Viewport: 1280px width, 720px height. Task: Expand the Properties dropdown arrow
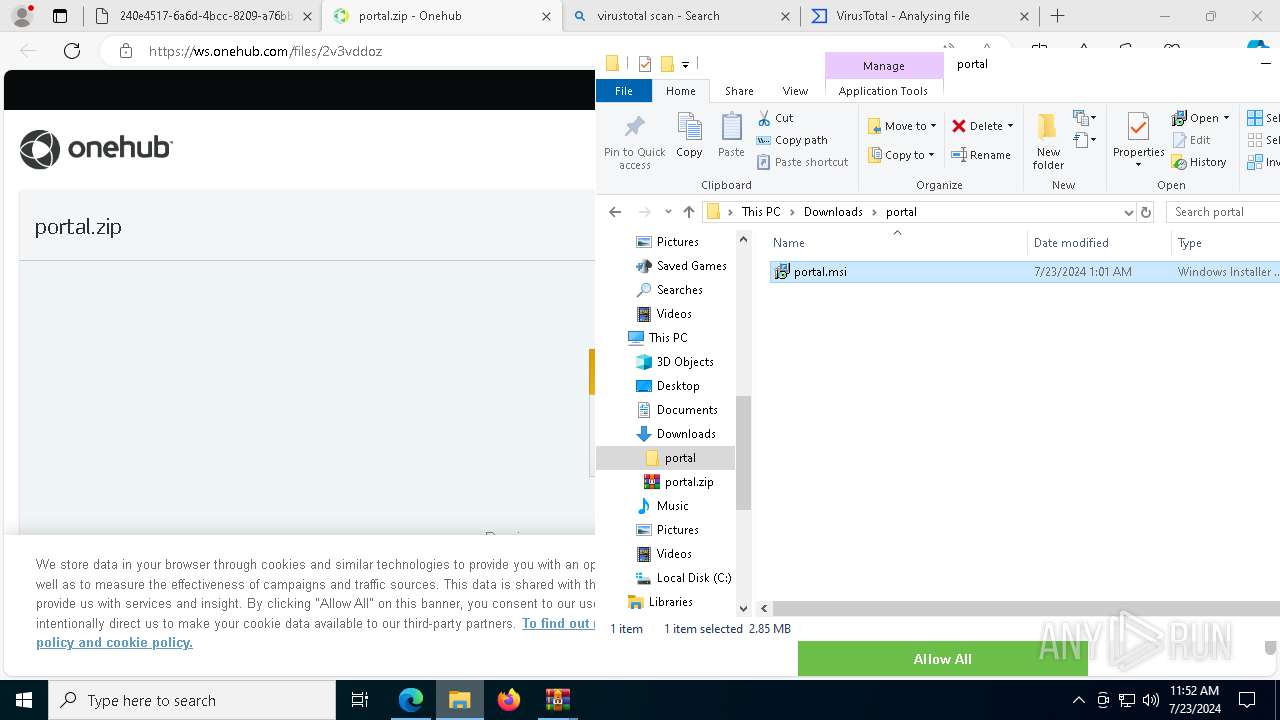pyautogui.click(x=1138, y=165)
